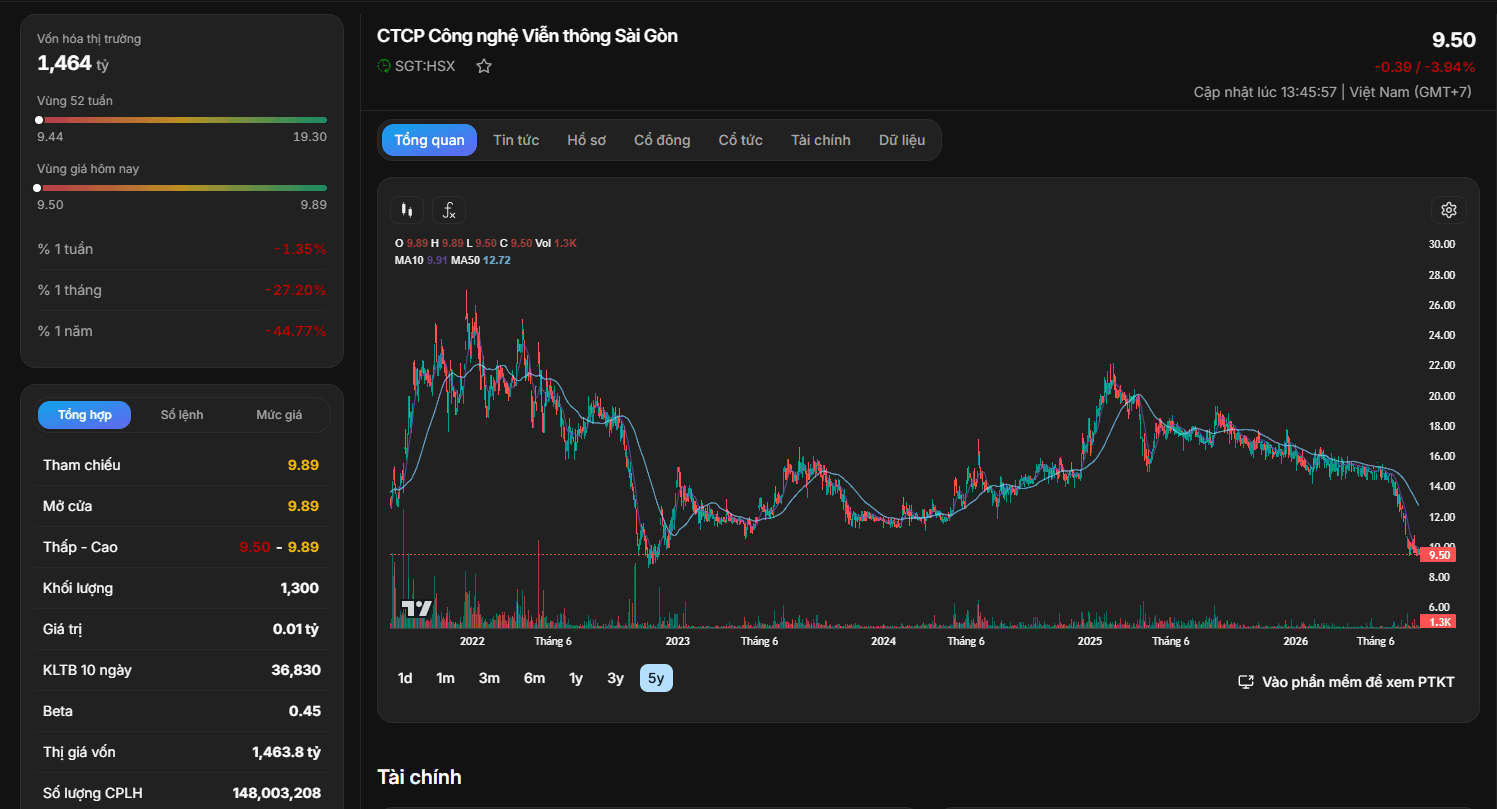Click the green clock icon beside SGT:HSX
Image resolution: width=1497 pixels, height=809 pixels.
[x=384, y=66]
